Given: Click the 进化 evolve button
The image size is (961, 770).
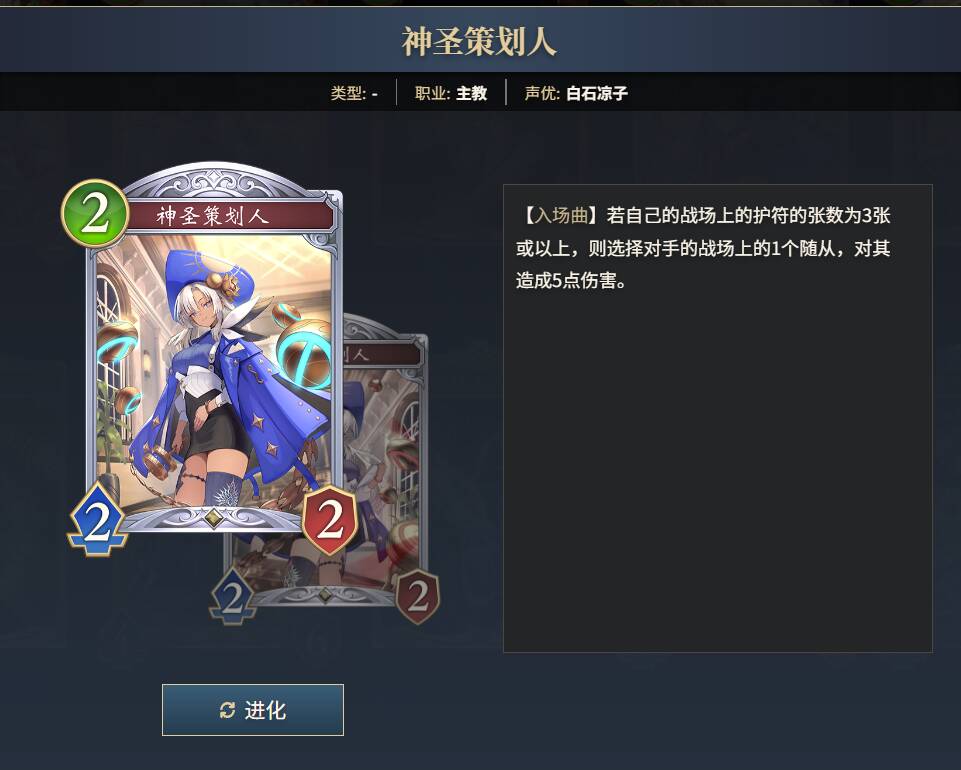Looking at the screenshot, I should coord(253,710).
